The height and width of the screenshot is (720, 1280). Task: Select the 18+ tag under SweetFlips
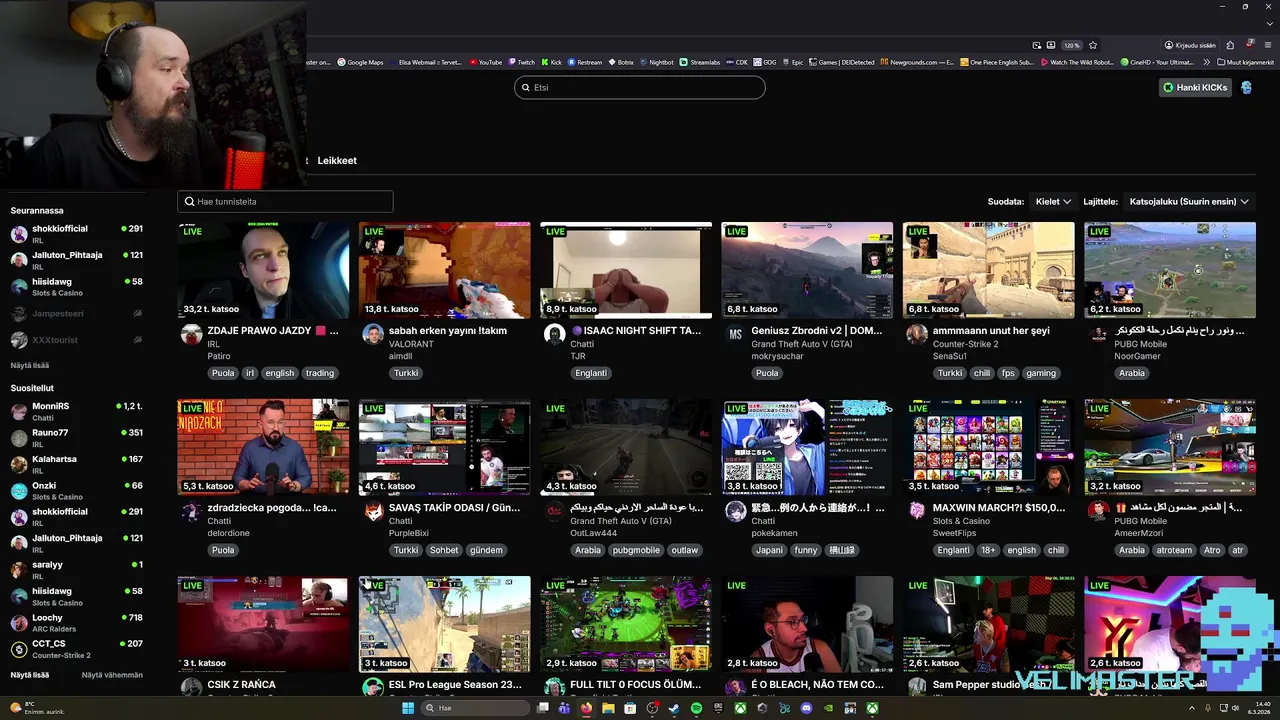coord(988,550)
